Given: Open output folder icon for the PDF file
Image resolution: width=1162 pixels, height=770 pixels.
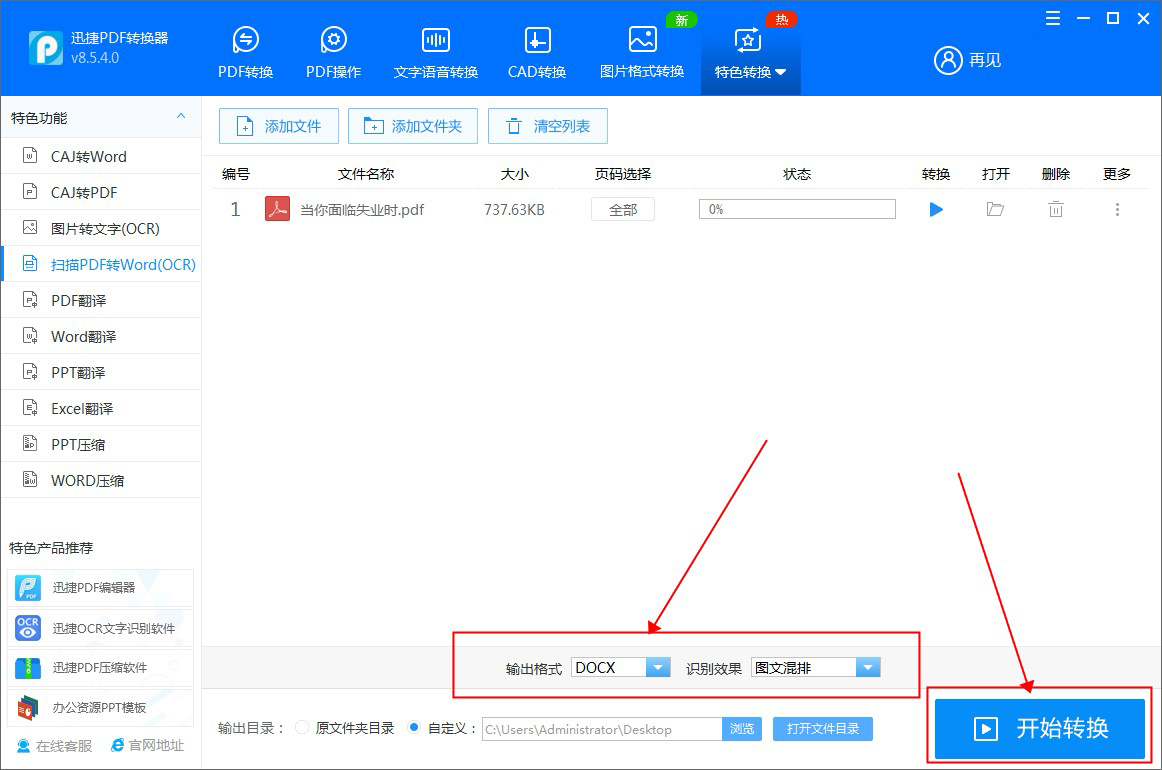Looking at the screenshot, I should click(x=995, y=209).
